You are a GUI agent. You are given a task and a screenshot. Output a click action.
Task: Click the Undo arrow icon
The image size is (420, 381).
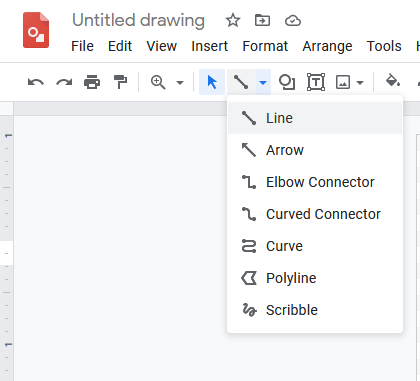[x=36, y=82]
